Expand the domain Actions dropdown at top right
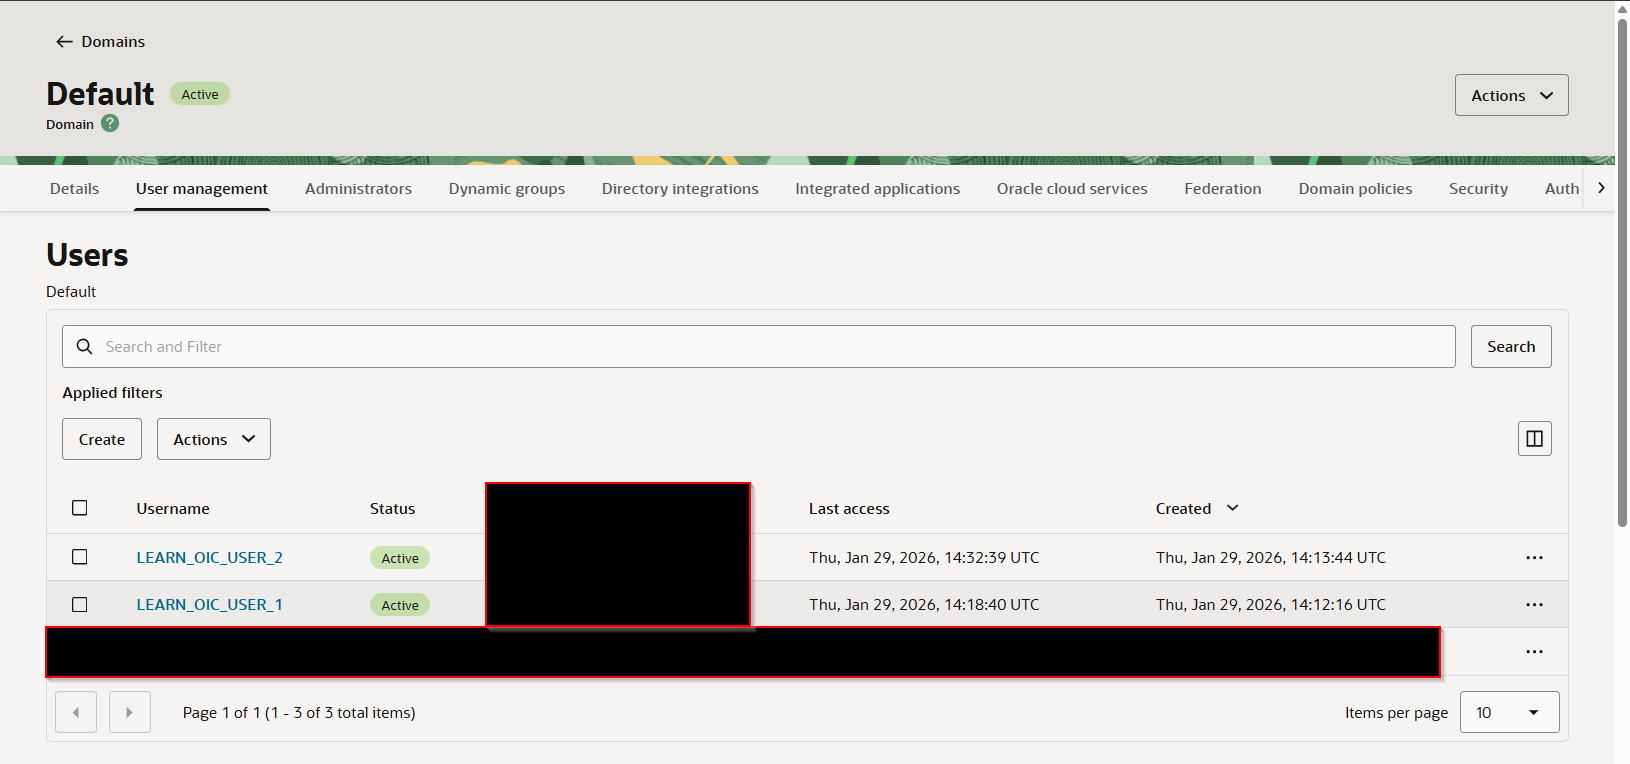The image size is (1630, 764). [1511, 96]
